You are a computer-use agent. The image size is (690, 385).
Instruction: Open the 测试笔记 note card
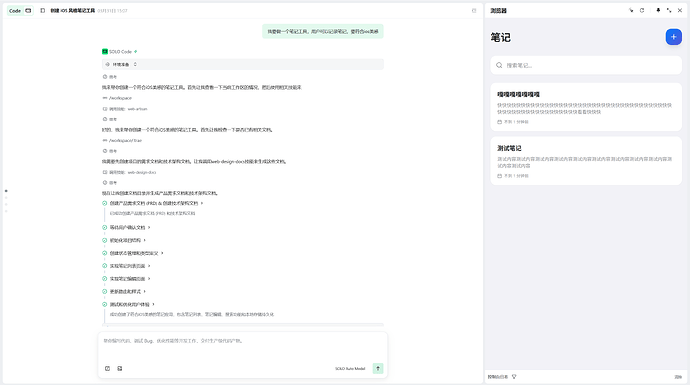tap(586, 161)
